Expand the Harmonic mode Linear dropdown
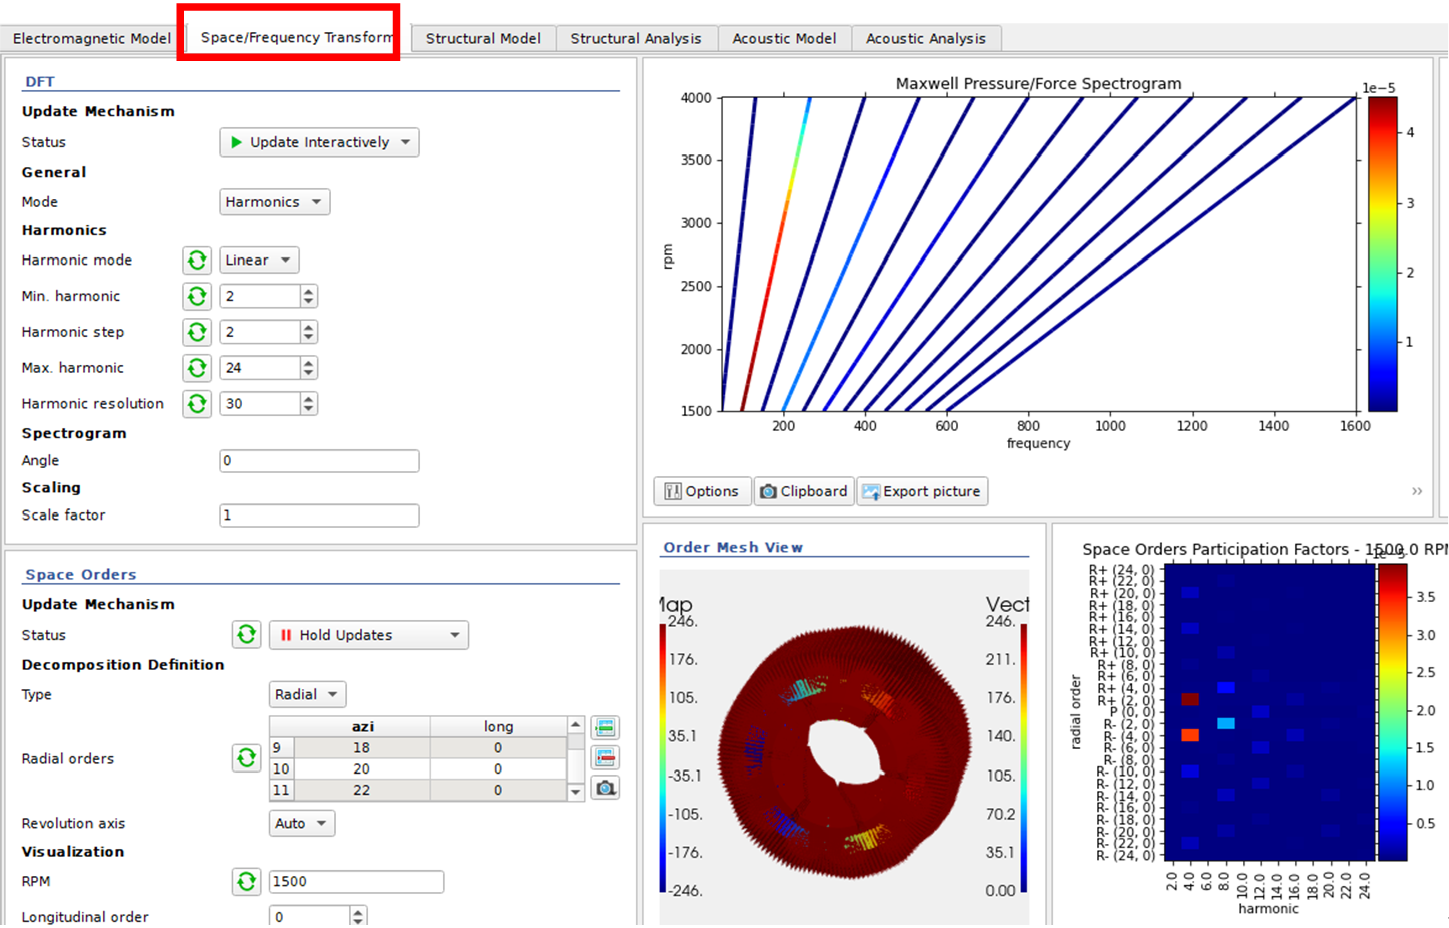Viewport: 1449px width, 928px height. click(x=258, y=260)
